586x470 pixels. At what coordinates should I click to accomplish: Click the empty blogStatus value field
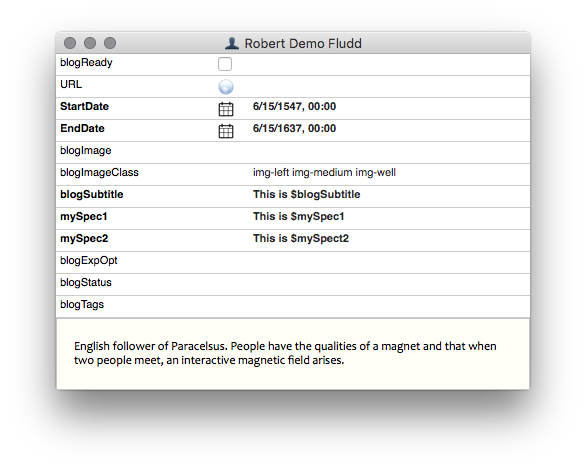[x=390, y=284]
